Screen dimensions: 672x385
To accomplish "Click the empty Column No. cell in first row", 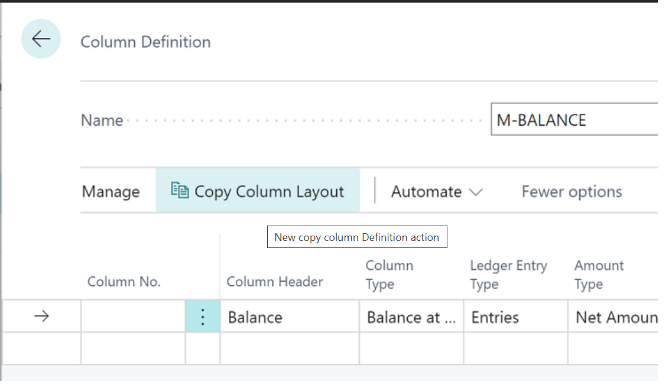I will (133, 317).
